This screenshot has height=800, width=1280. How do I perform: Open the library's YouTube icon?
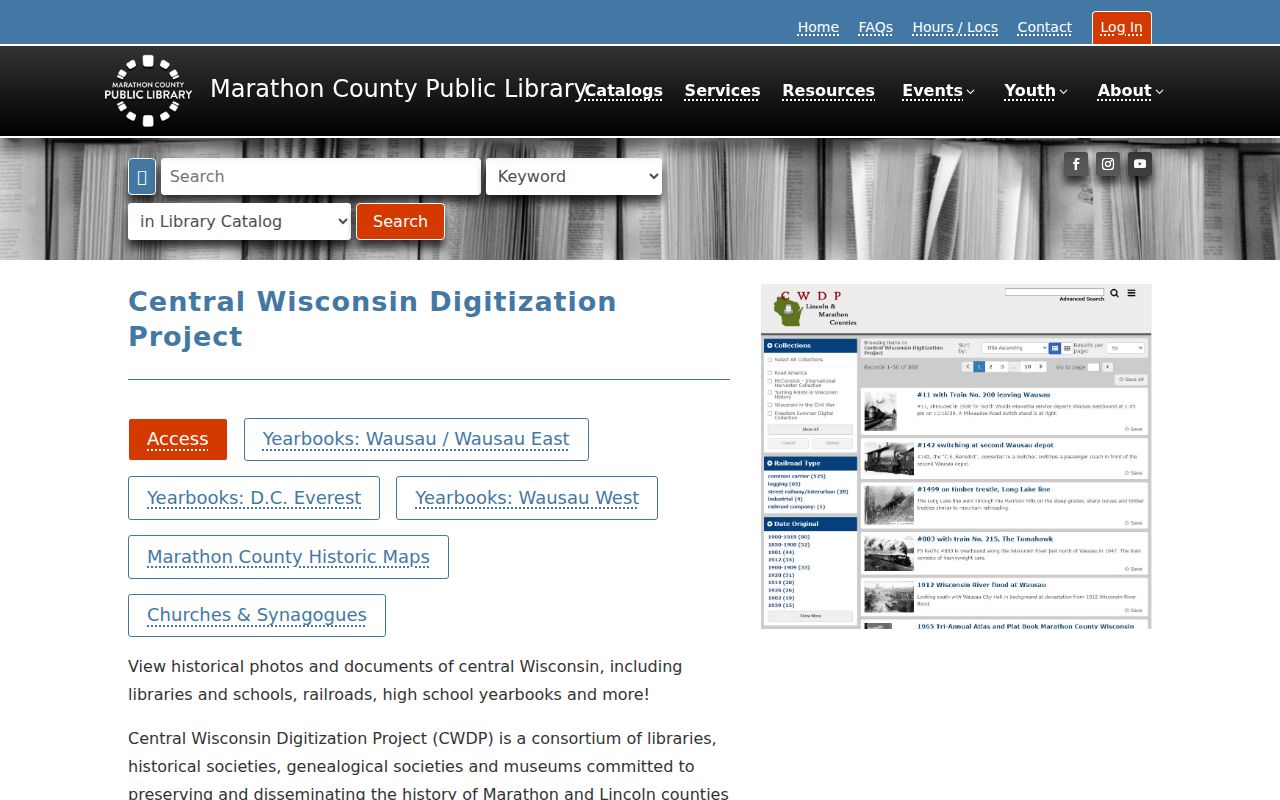pyautogui.click(x=1140, y=164)
